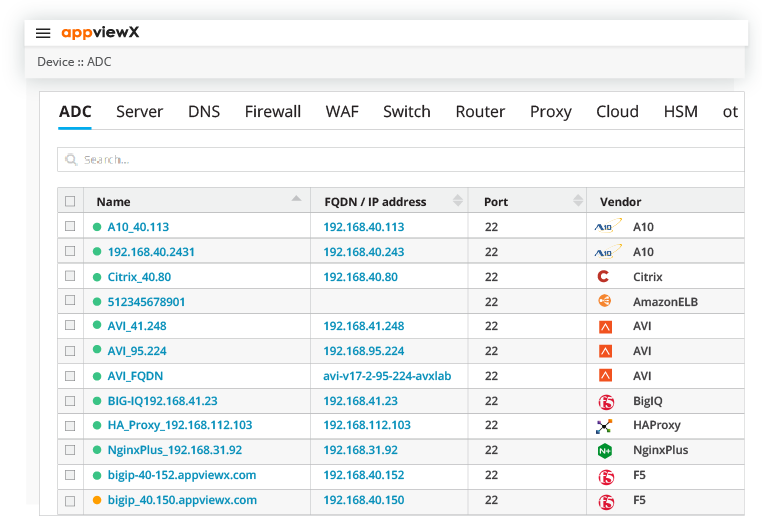
Task: Click the search magnifier icon
Action: click(71, 160)
